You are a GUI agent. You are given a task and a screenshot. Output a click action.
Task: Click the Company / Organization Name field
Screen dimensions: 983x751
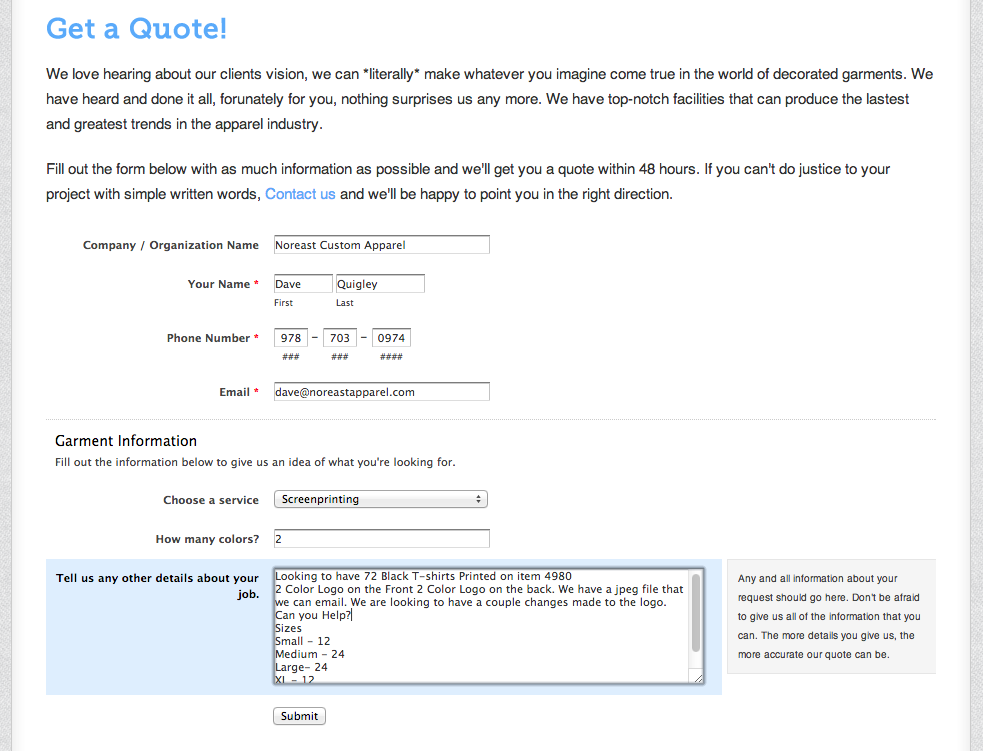381,244
